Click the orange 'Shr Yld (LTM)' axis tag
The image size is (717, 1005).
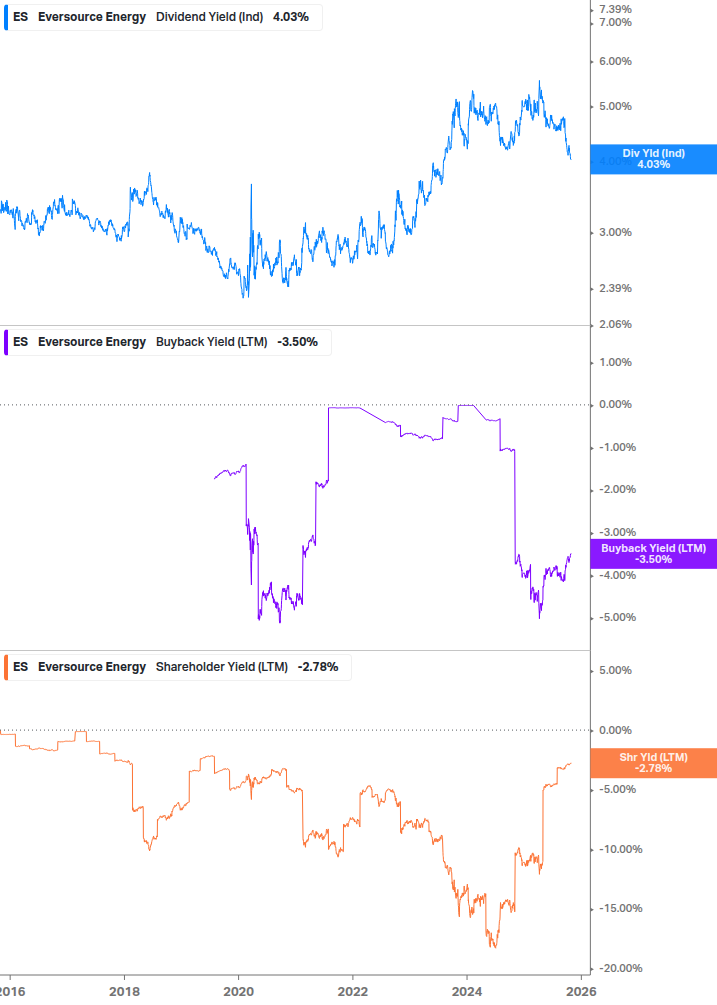click(654, 763)
